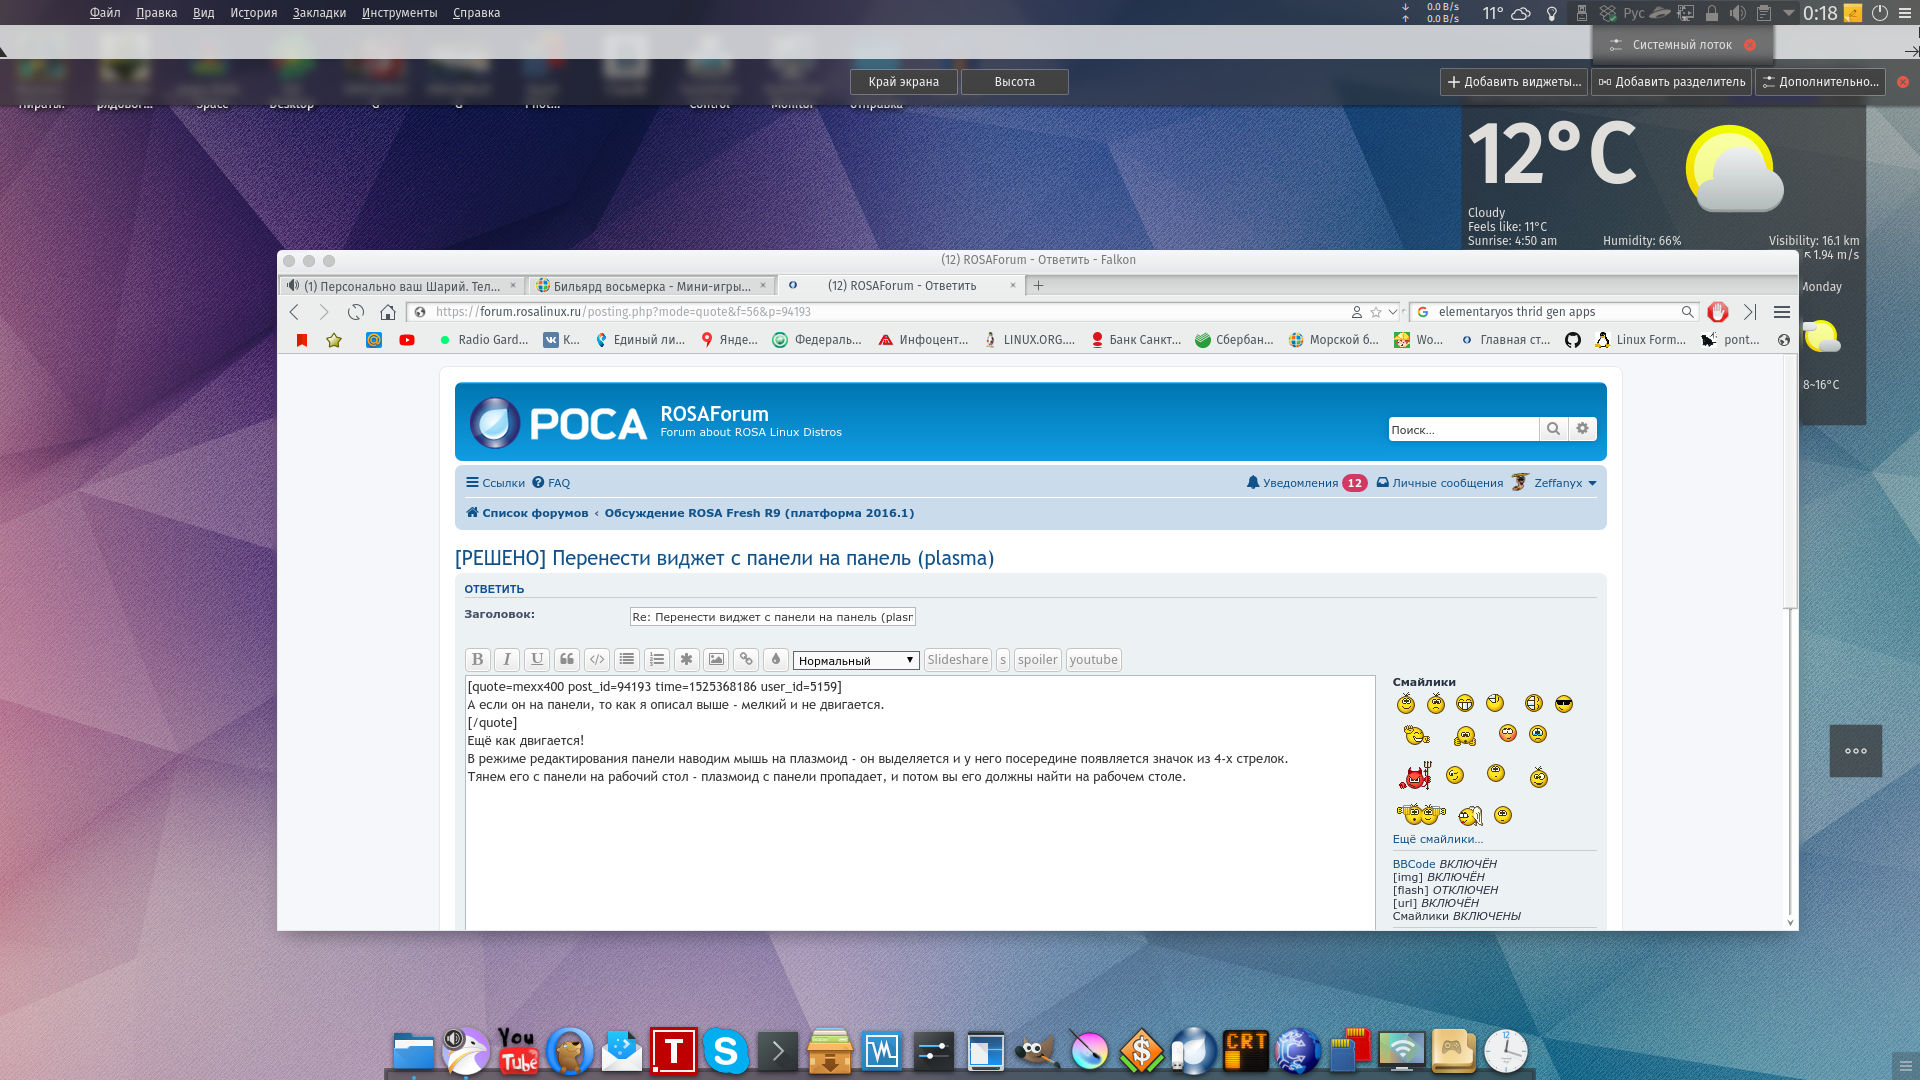Screen dimensions: 1920x1080
Task: Open Ещё смайлики link
Action: point(1437,840)
